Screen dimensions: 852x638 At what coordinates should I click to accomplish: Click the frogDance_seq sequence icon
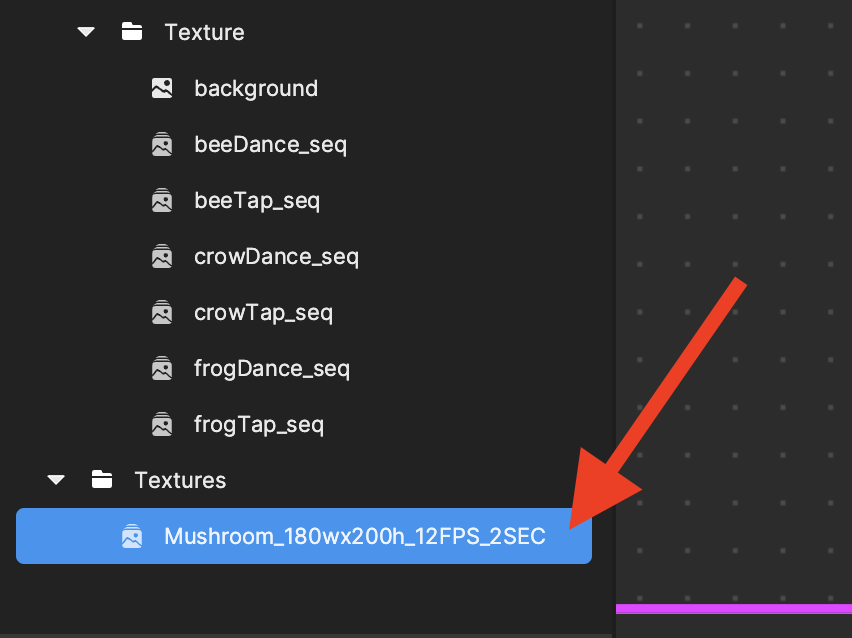click(x=161, y=368)
